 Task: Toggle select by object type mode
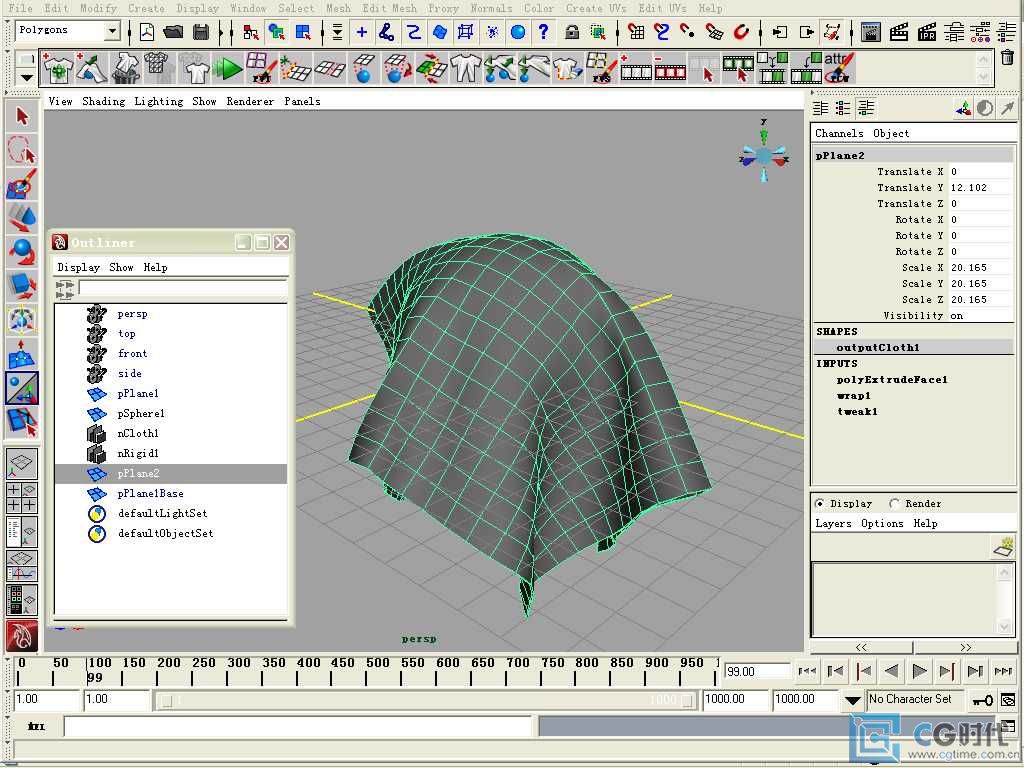pos(277,31)
